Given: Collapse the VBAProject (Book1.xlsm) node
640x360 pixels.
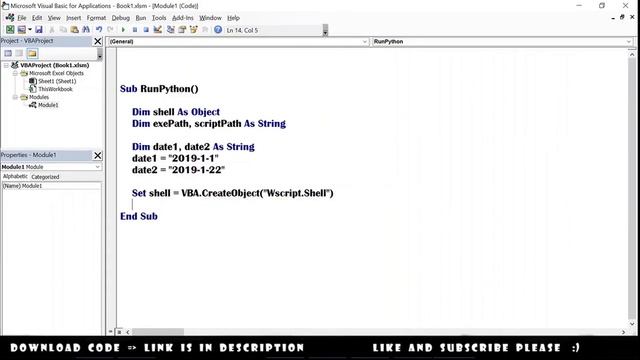Looking at the screenshot, I should click(6, 65).
